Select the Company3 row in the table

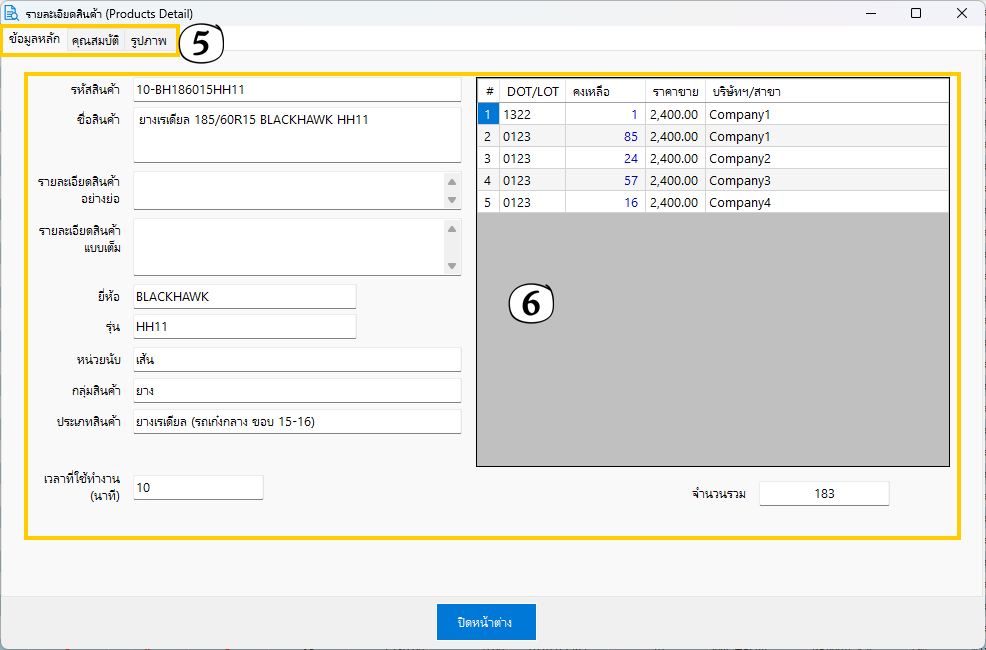[x=740, y=181]
